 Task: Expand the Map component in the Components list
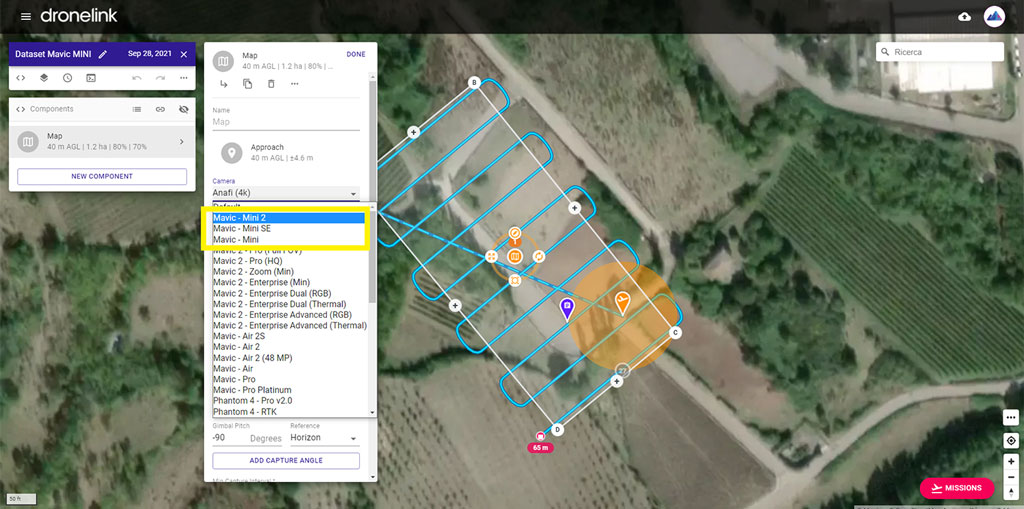click(x=181, y=142)
